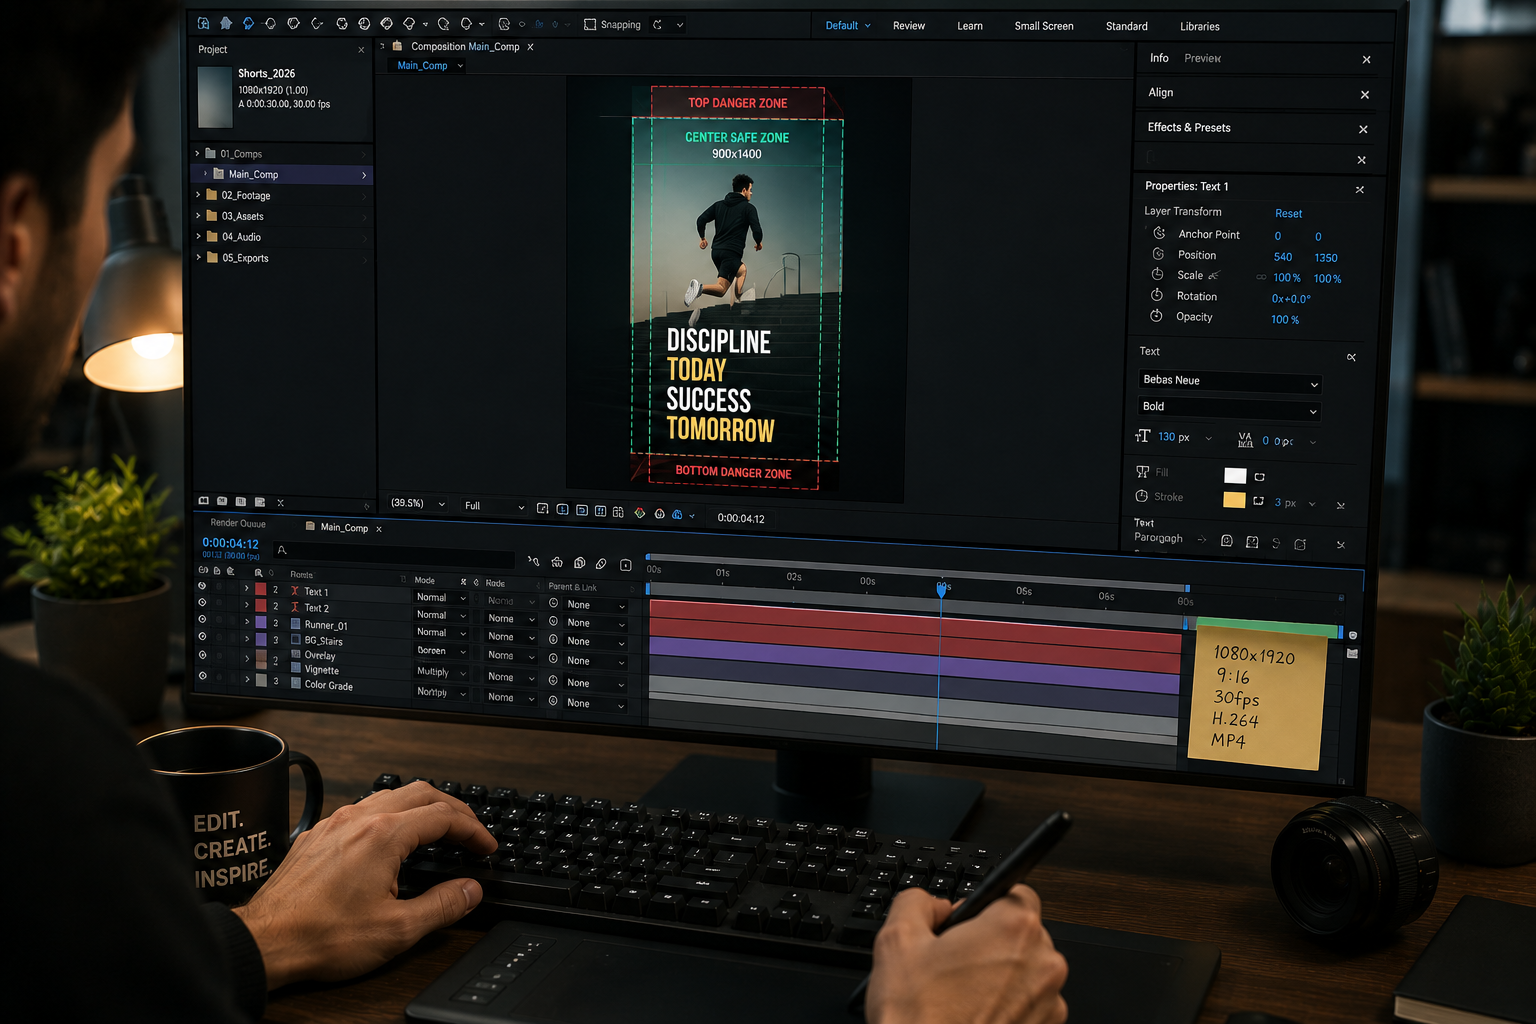Click the Shorts_2026 thumbnail in Project panel
1536x1024 pixels.
click(x=215, y=97)
